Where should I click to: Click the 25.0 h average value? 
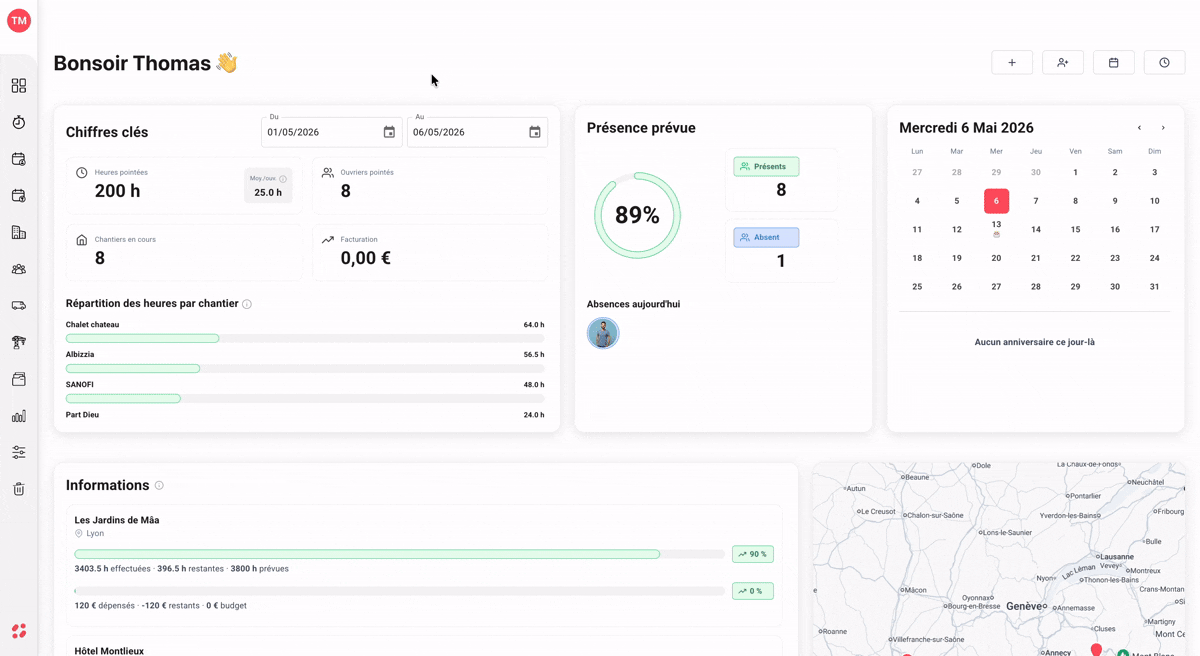pyautogui.click(x=268, y=193)
